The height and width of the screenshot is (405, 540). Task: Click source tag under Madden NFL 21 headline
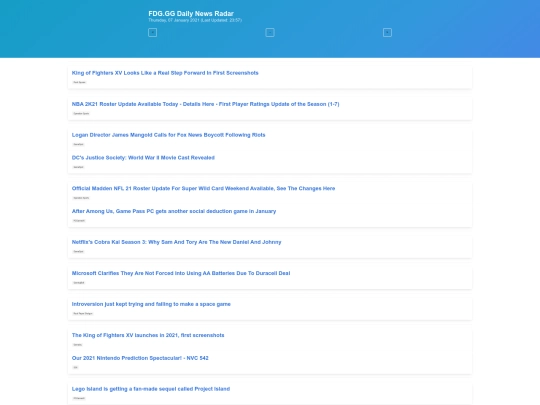point(81,198)
